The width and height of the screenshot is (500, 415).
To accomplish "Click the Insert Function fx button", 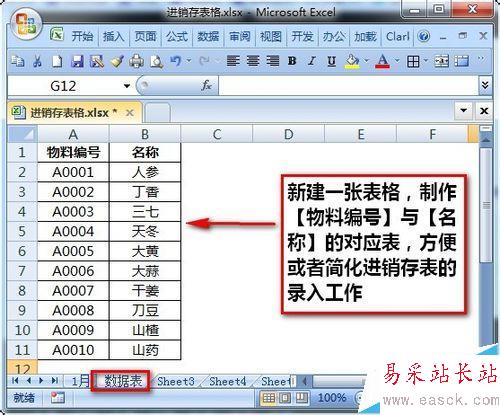I will [x=206, y=86].
